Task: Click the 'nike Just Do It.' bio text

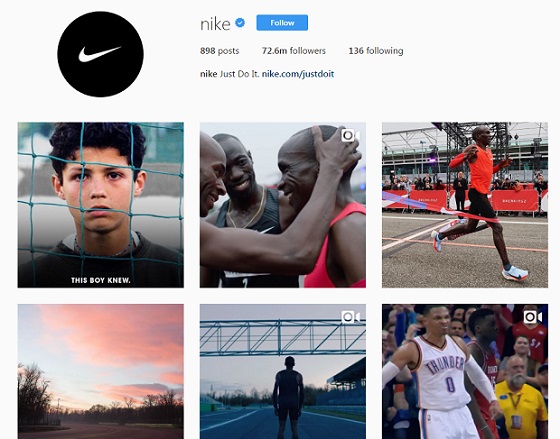Action: 230,74
